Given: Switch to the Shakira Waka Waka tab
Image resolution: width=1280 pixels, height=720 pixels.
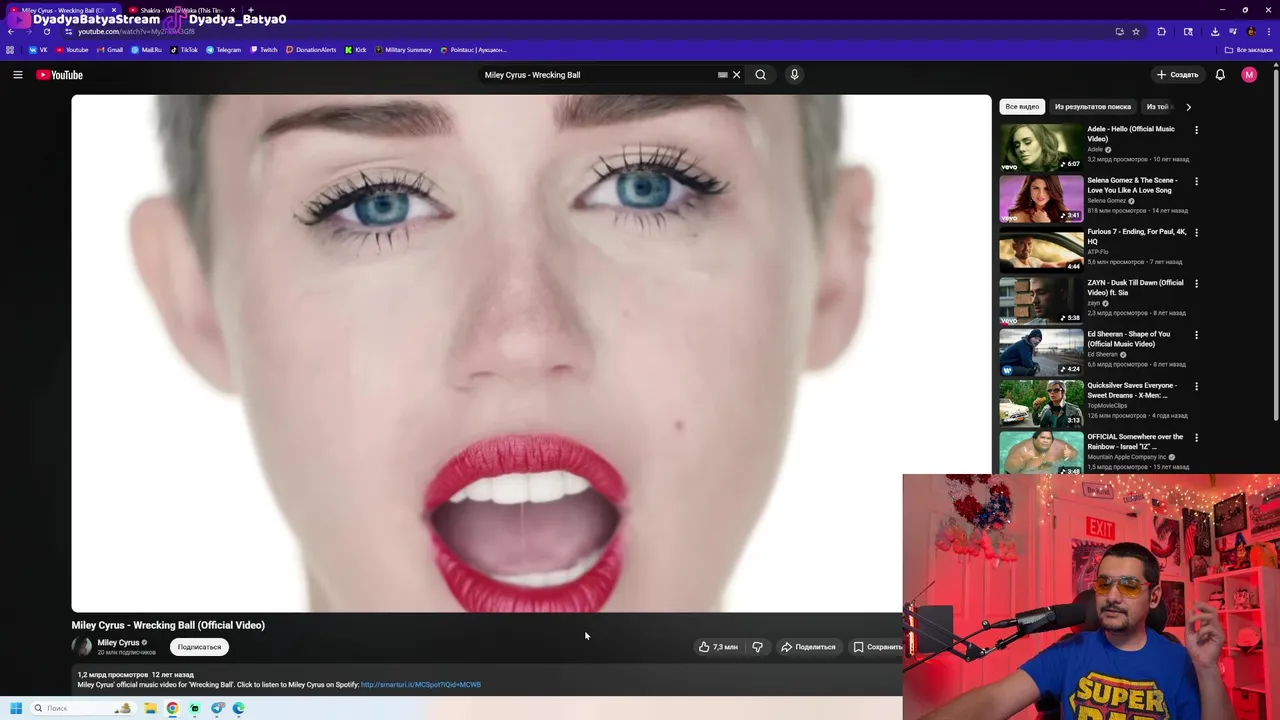Looking at the screenshot, I should tap(180, 10).
